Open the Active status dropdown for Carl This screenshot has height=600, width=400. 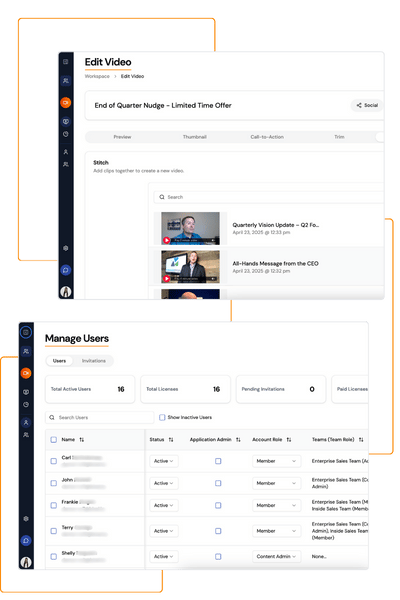164,461
